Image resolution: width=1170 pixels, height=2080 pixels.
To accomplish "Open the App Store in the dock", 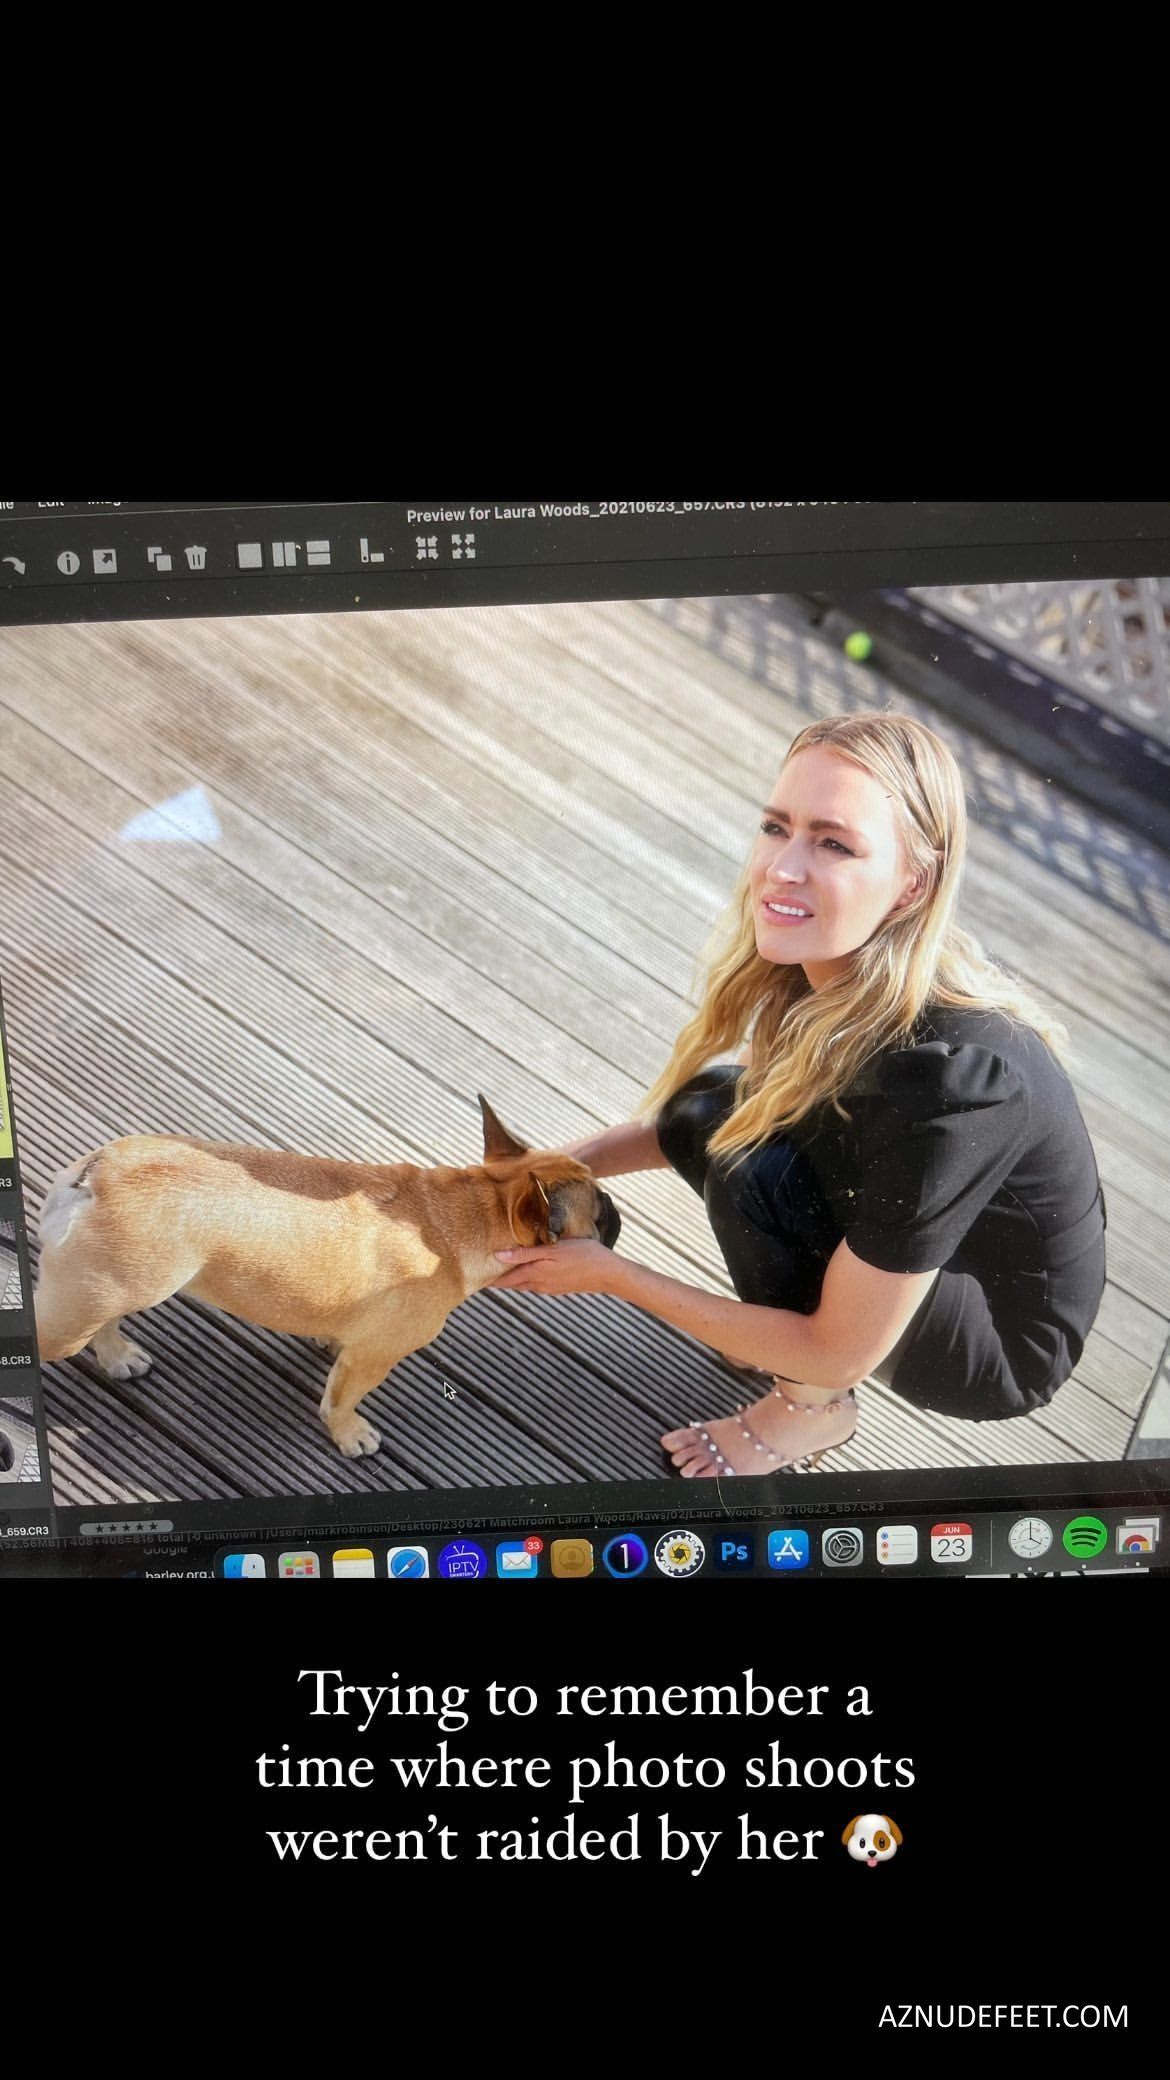I will (x=788, y=1550).
